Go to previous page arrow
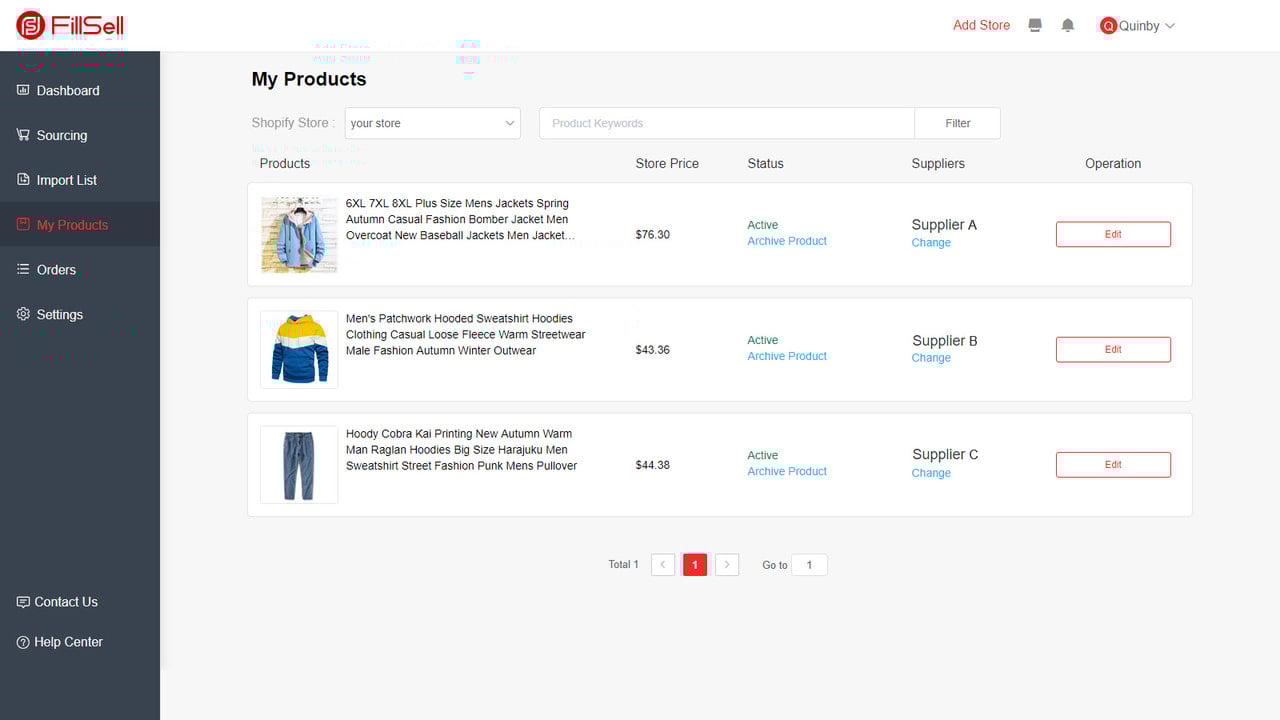1280x720 pixels. click(x=663, y=565)
